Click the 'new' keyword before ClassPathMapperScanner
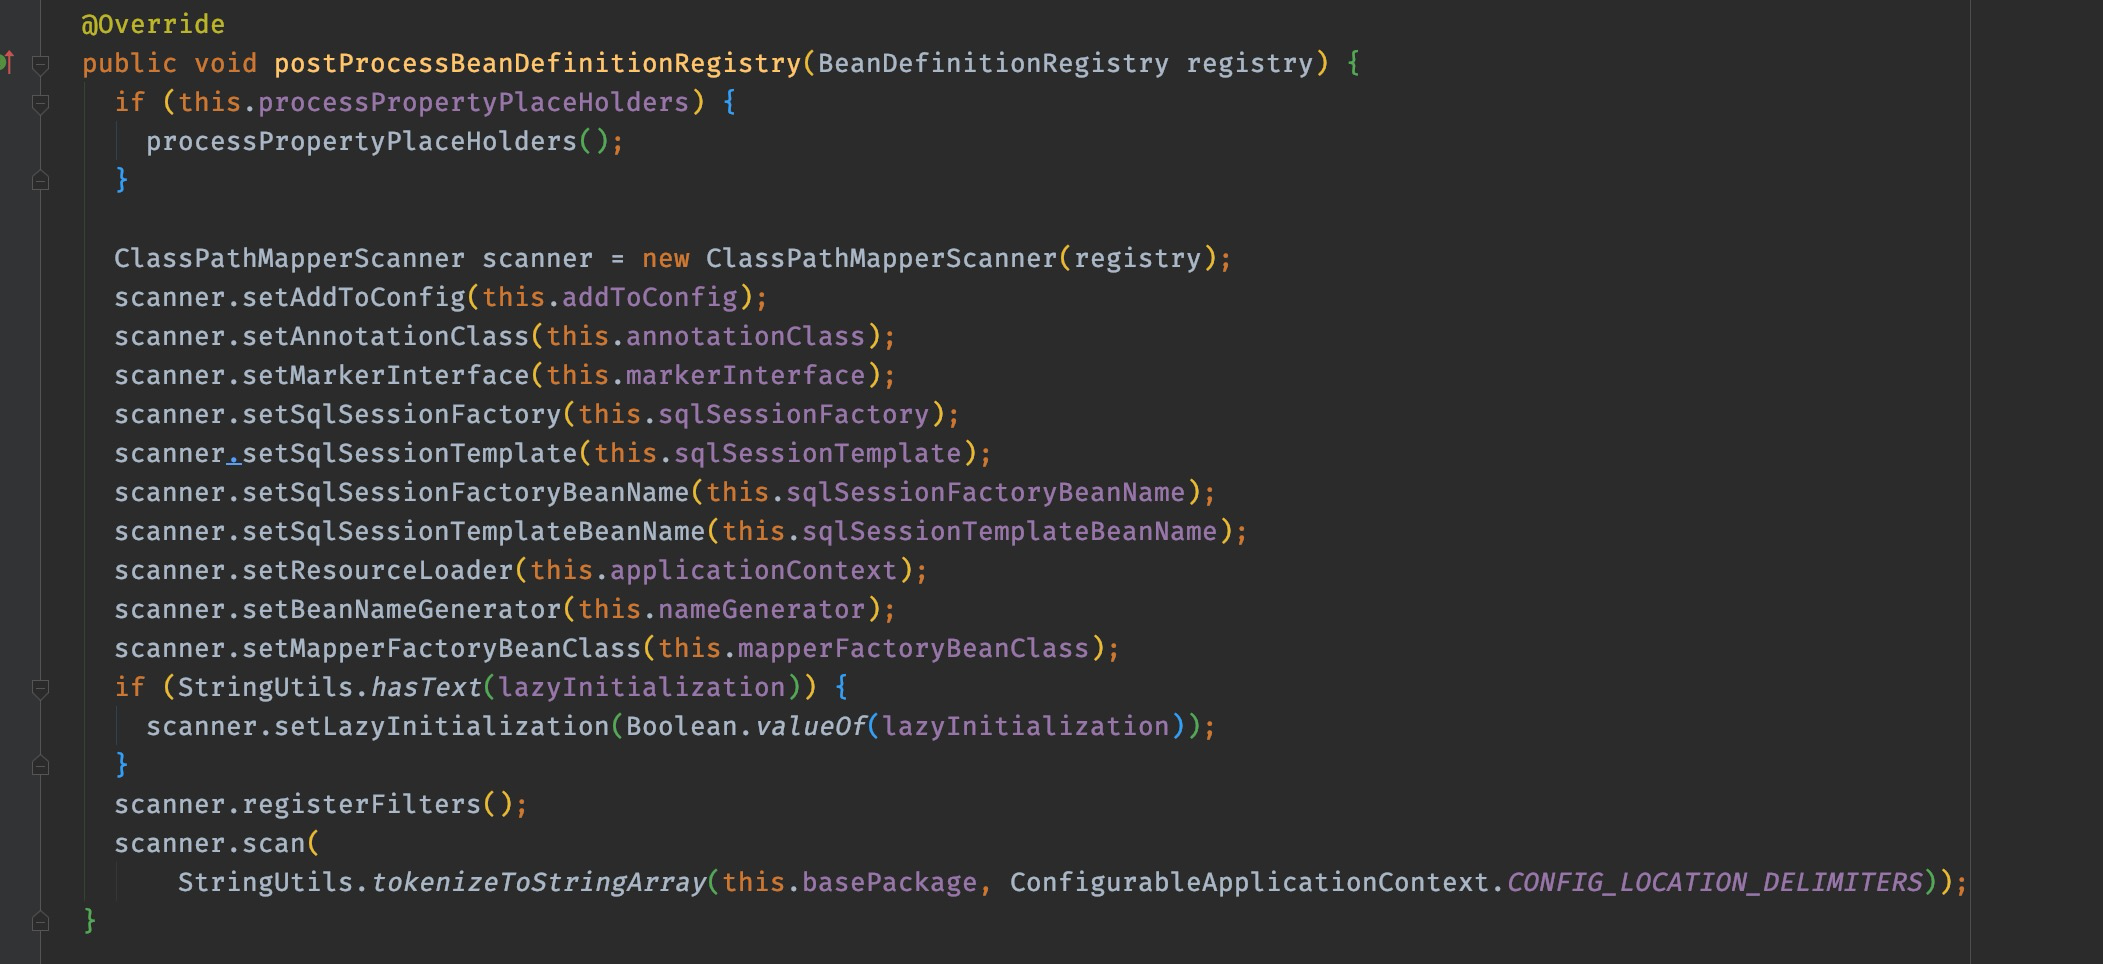 [x=665, y=258]
